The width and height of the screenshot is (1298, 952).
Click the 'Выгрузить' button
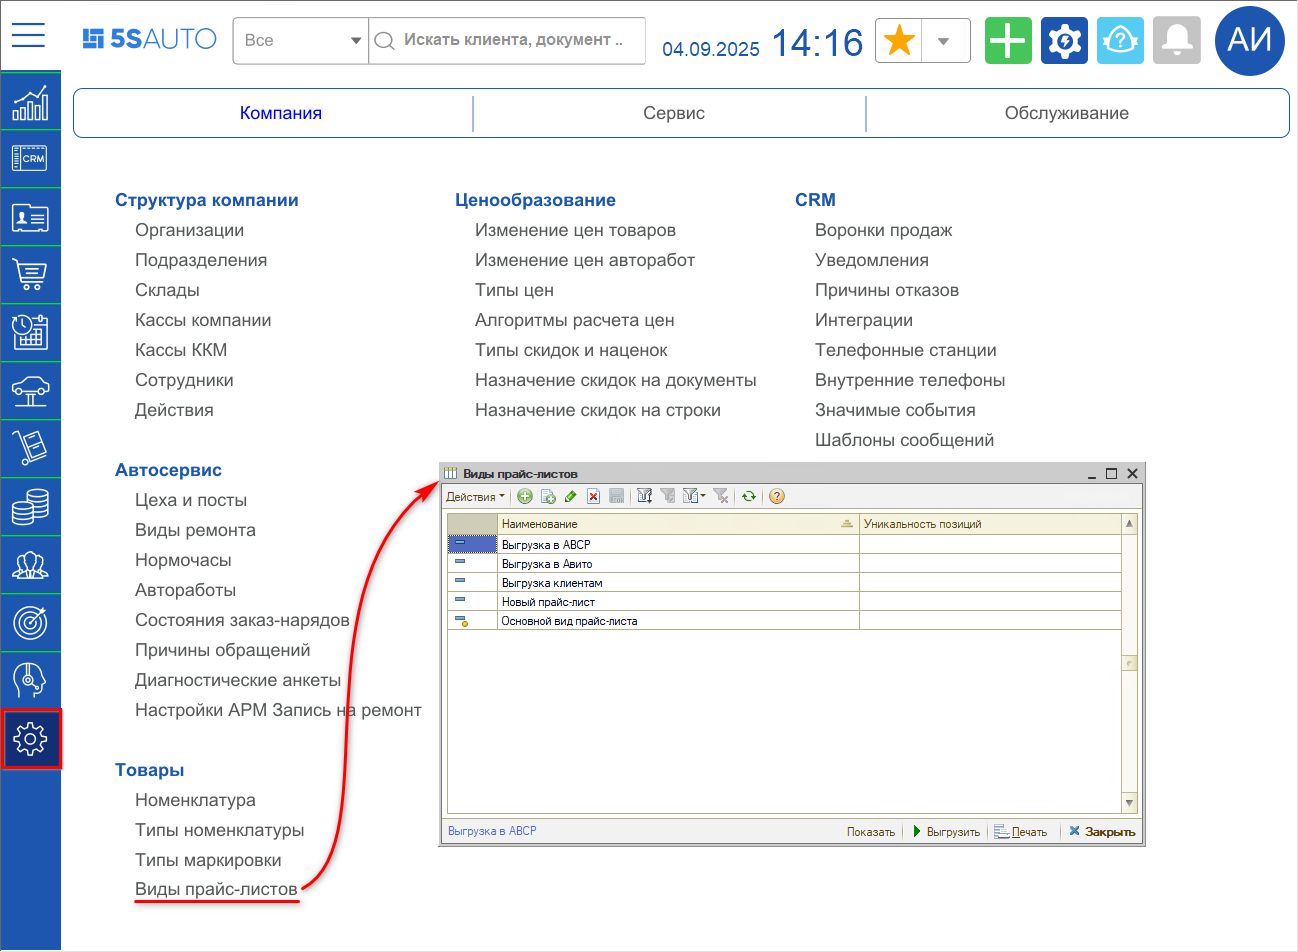coord(946,832)
